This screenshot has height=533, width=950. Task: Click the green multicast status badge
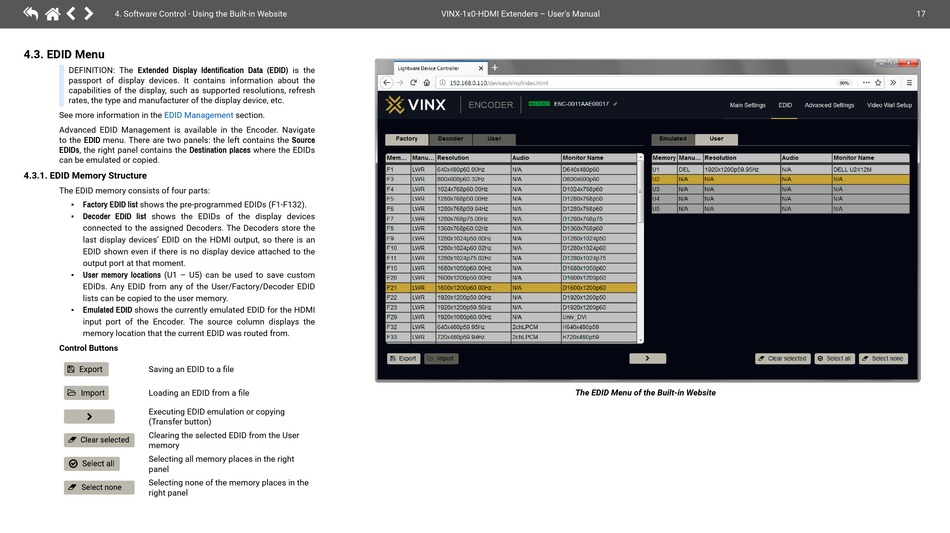click(539, 104)
